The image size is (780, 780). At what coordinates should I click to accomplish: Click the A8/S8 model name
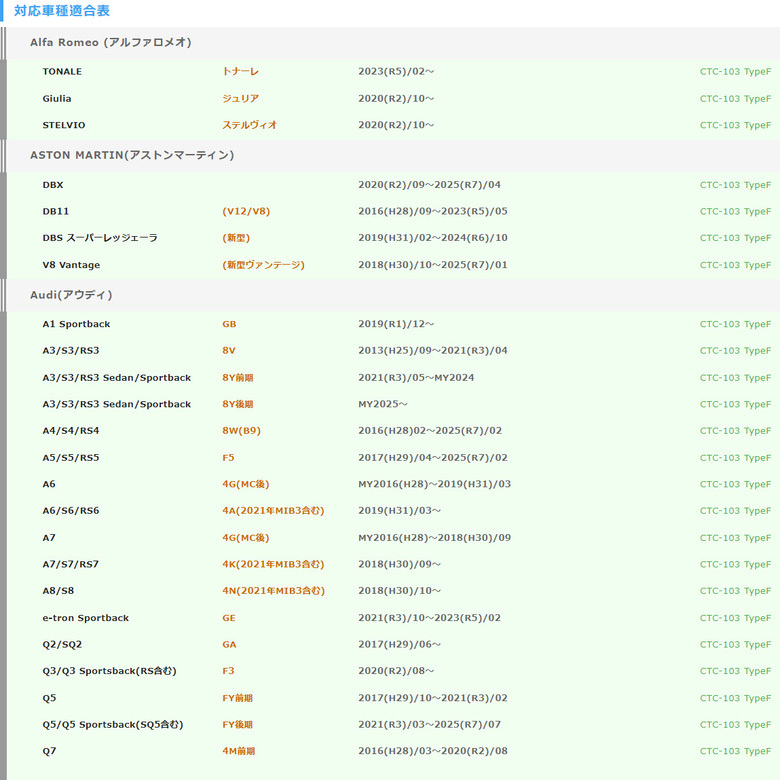pos(58,591)
